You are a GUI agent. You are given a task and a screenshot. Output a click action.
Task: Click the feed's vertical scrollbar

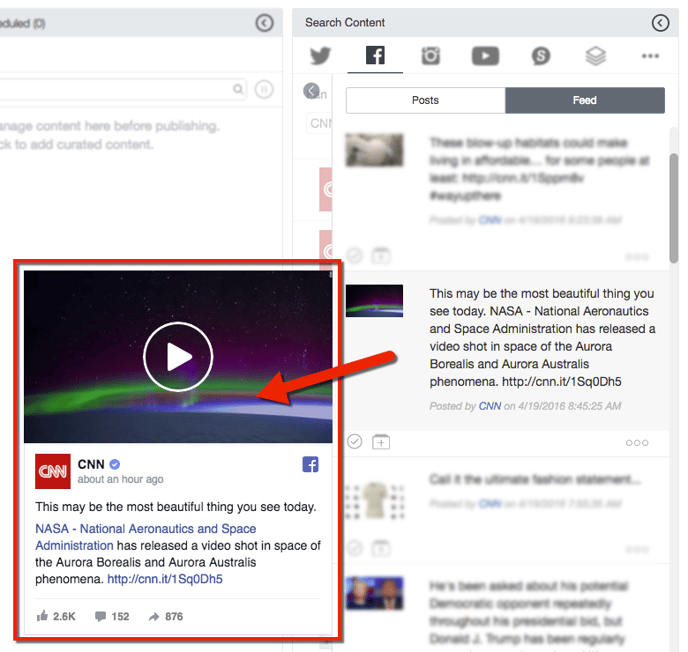674,208
